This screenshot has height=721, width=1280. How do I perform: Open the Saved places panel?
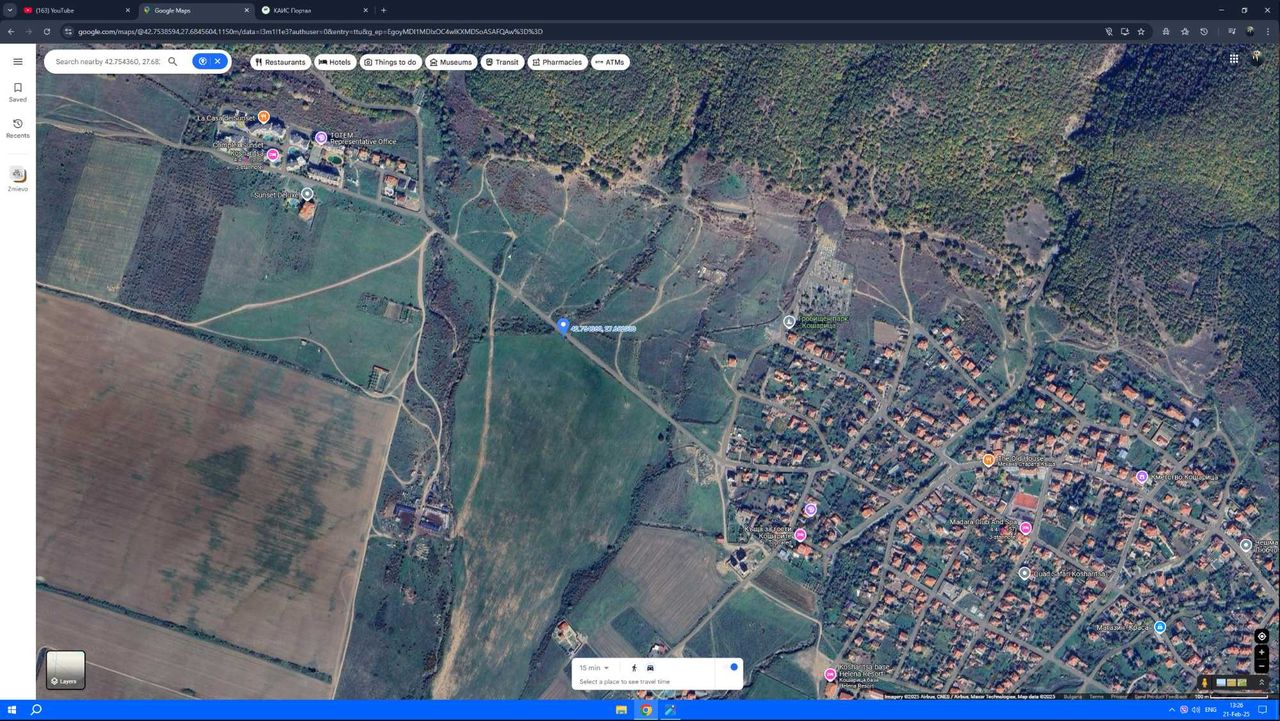(17, 92)
